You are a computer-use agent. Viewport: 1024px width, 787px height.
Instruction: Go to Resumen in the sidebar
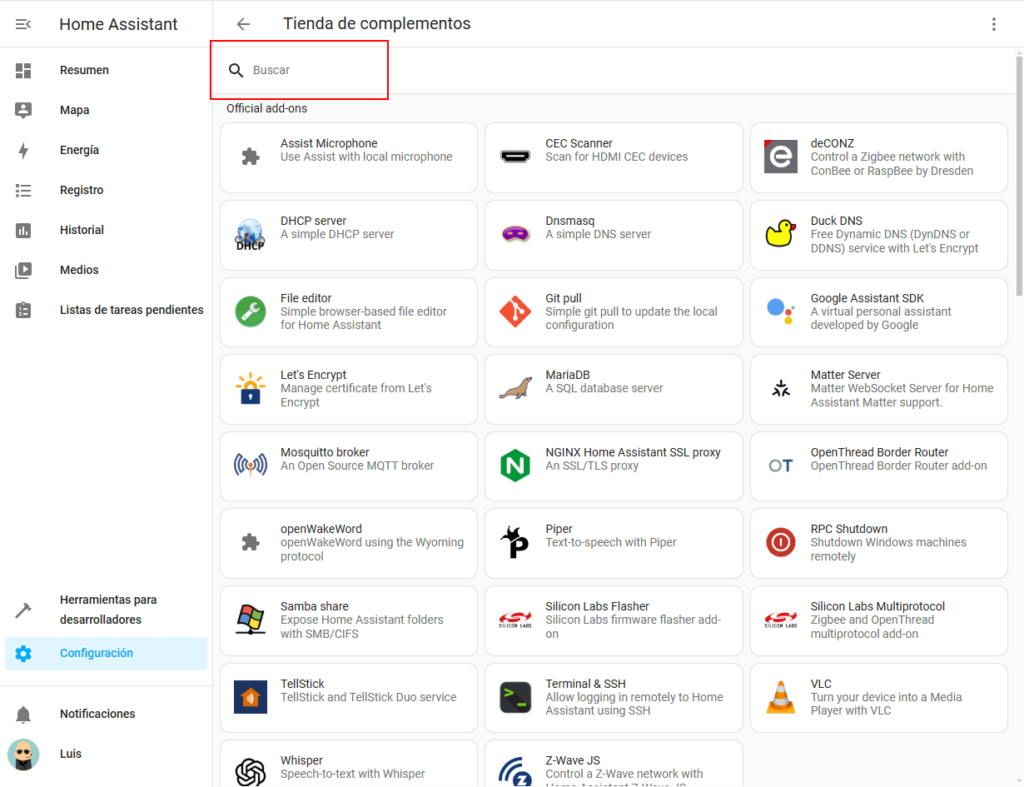click(84, 70)
